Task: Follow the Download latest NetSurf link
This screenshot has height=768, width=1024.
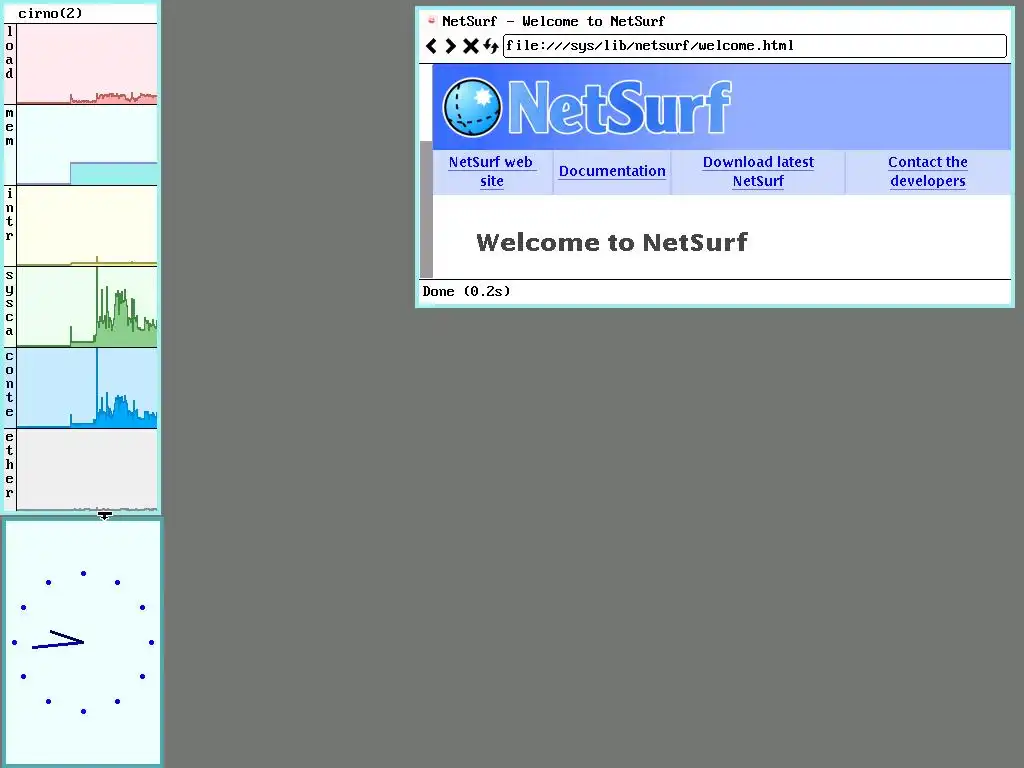Action: [x=758, y=171]
